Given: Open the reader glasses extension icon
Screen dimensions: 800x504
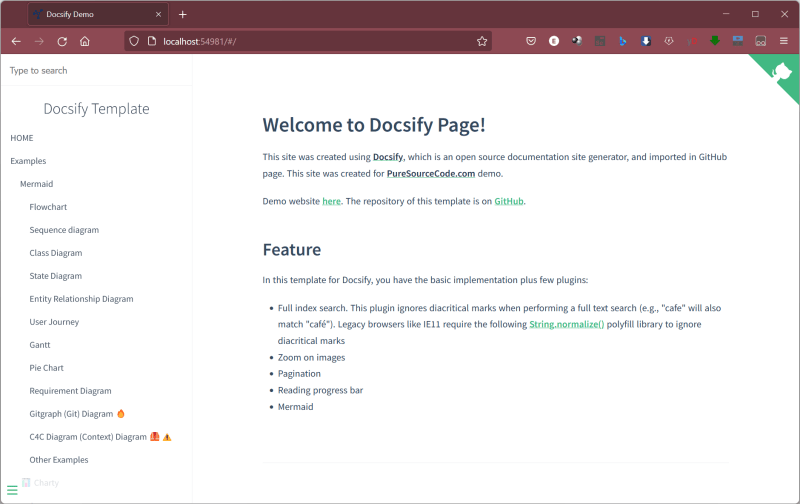Looking at the screenshot, I should click(x=761, y=41).
